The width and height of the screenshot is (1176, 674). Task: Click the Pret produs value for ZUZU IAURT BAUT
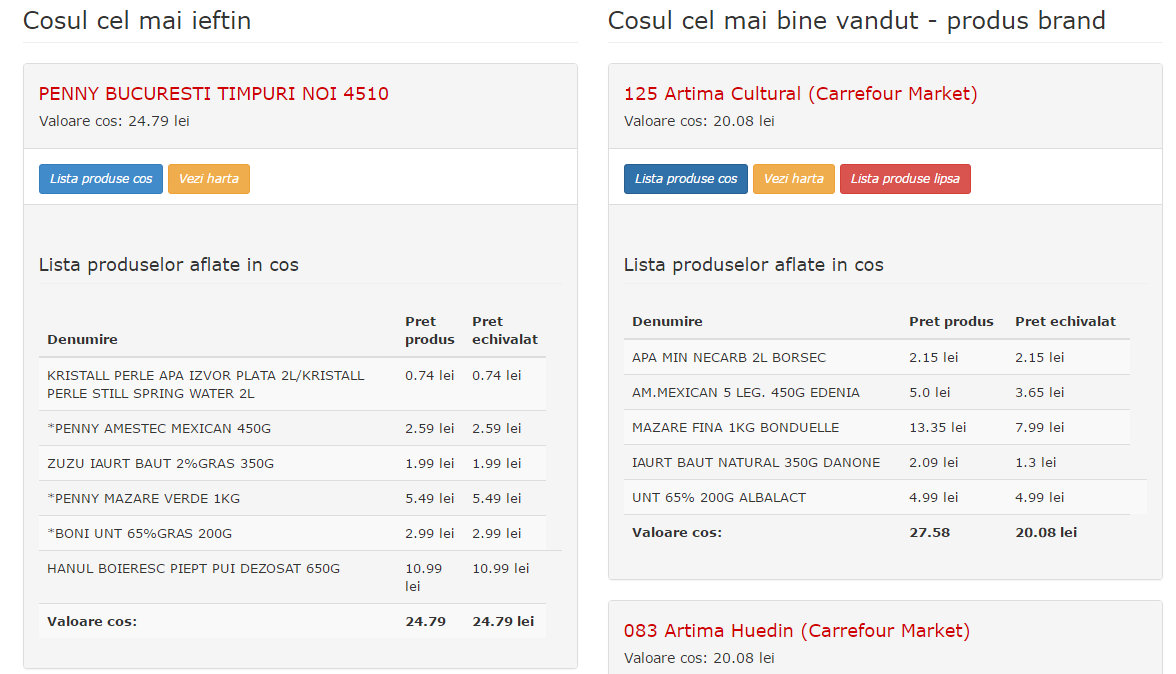(x=430, y=464)
